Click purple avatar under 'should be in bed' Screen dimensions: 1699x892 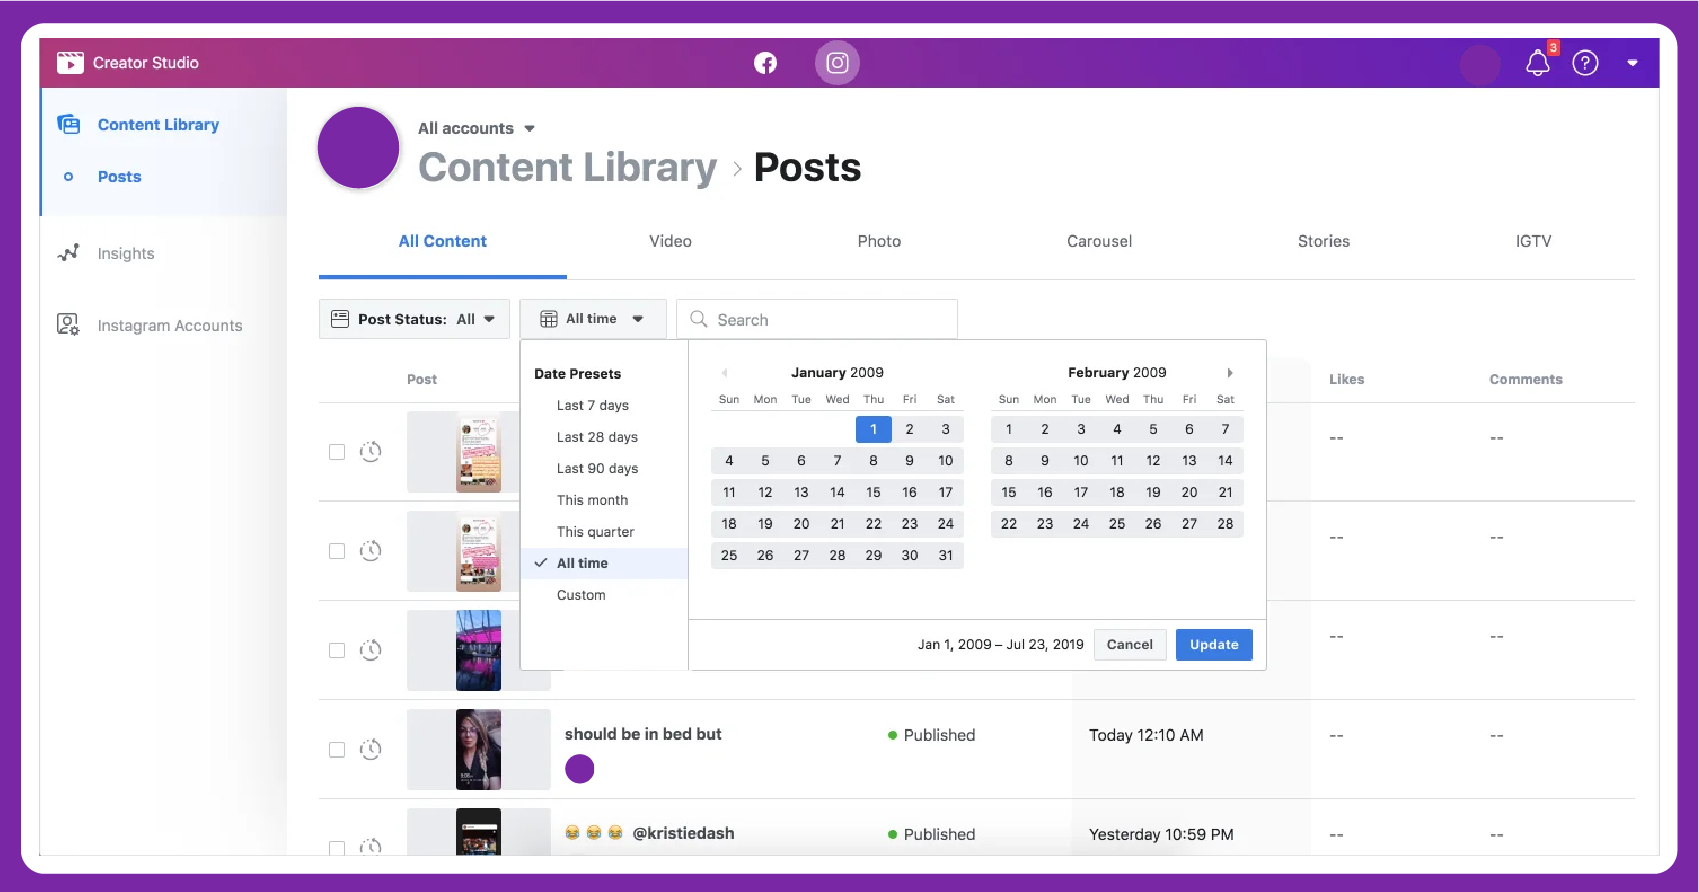point(580,768)
